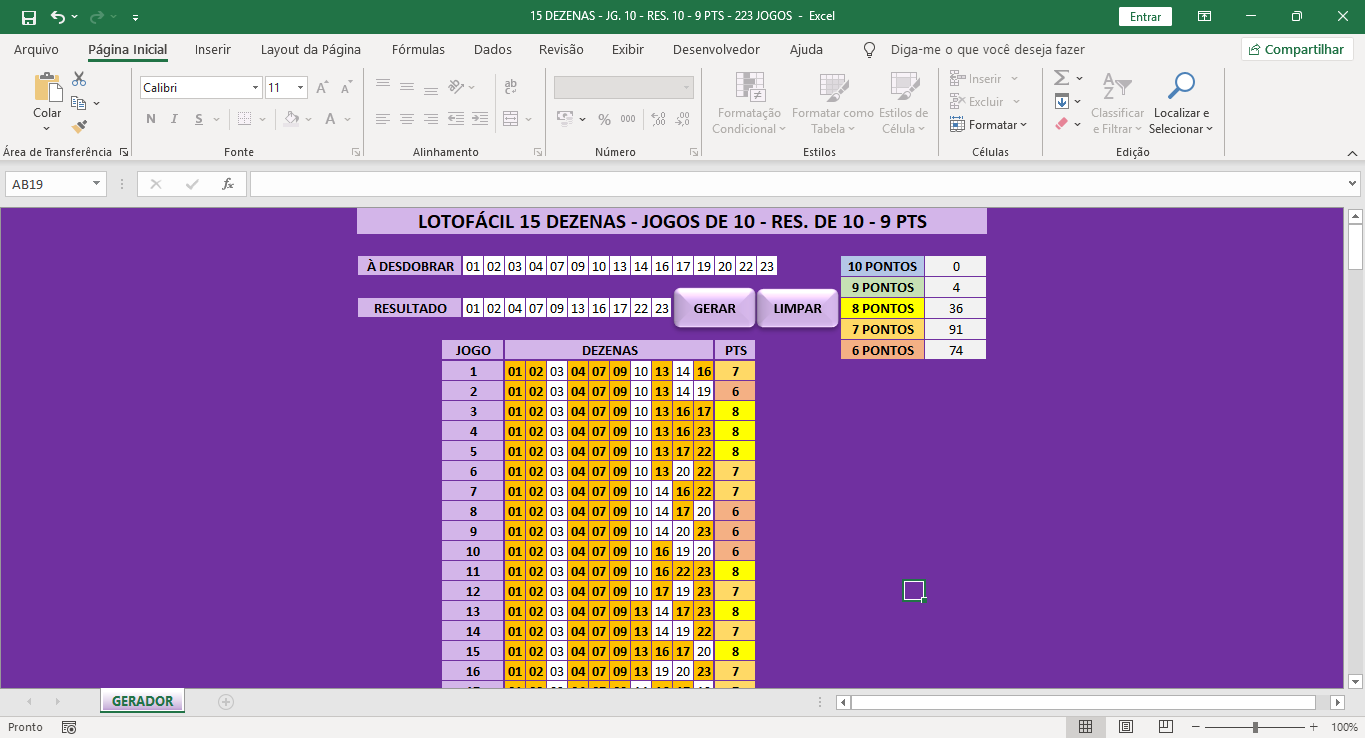Click the percent style icon
1365x738 pixels.
(x=604, y=119)
